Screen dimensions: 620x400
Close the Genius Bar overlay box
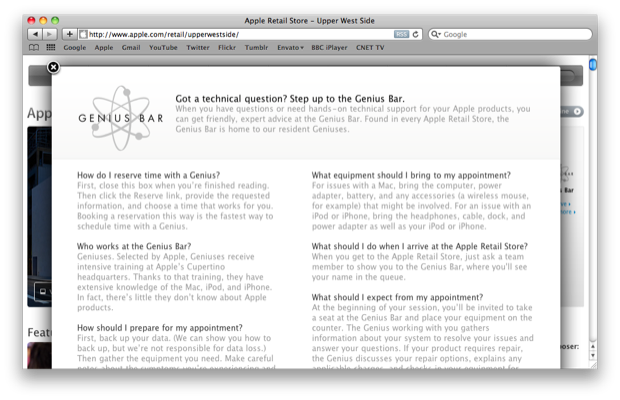click(53, 68)
